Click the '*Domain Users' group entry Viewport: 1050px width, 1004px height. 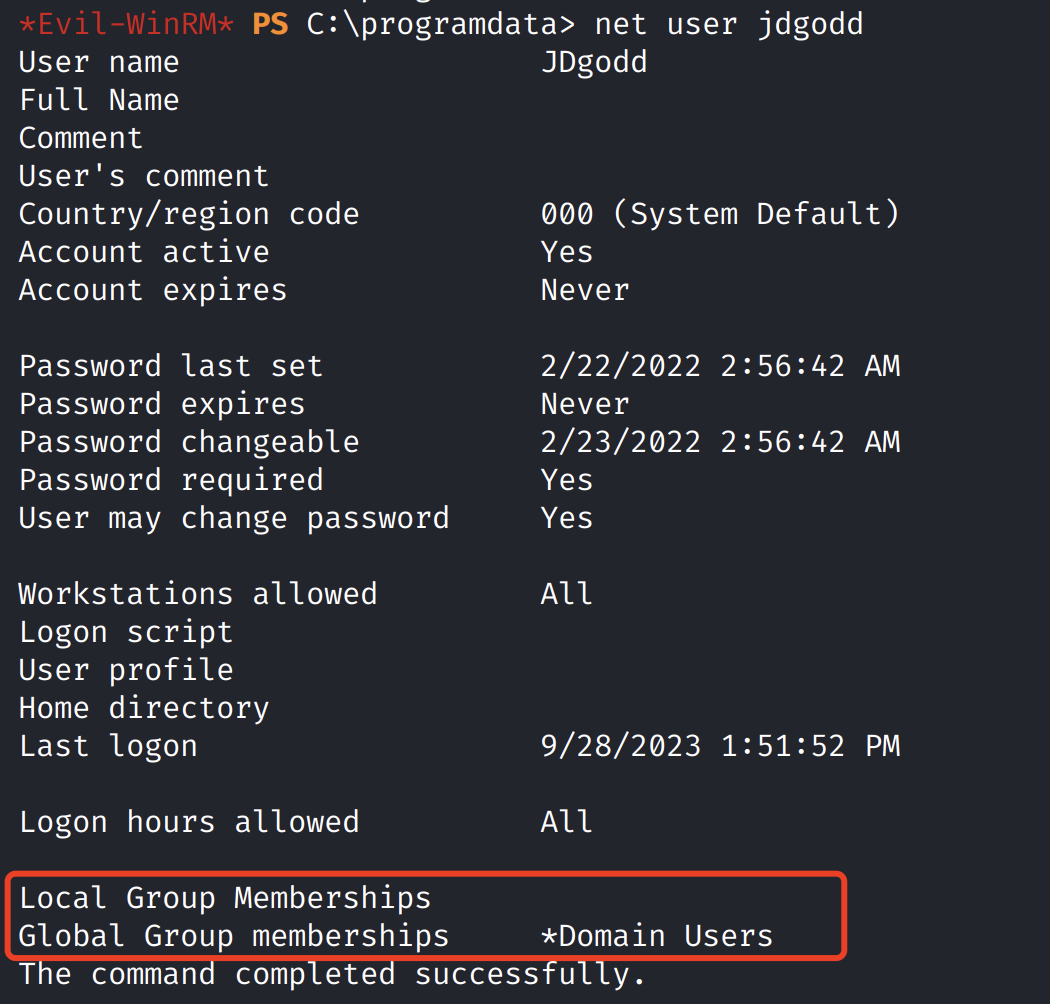tap(657, 936)
